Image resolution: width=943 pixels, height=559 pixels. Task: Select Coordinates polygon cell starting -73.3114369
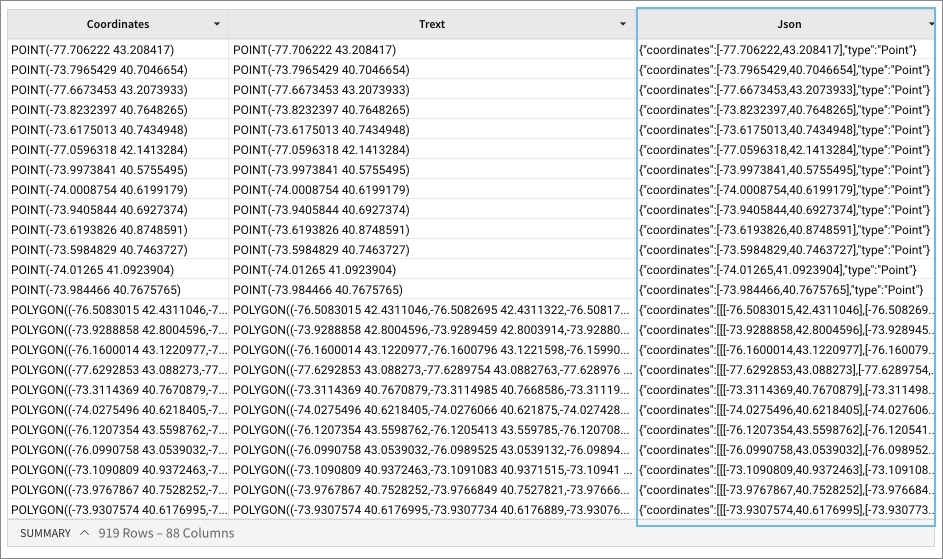[x=117, y=389]
